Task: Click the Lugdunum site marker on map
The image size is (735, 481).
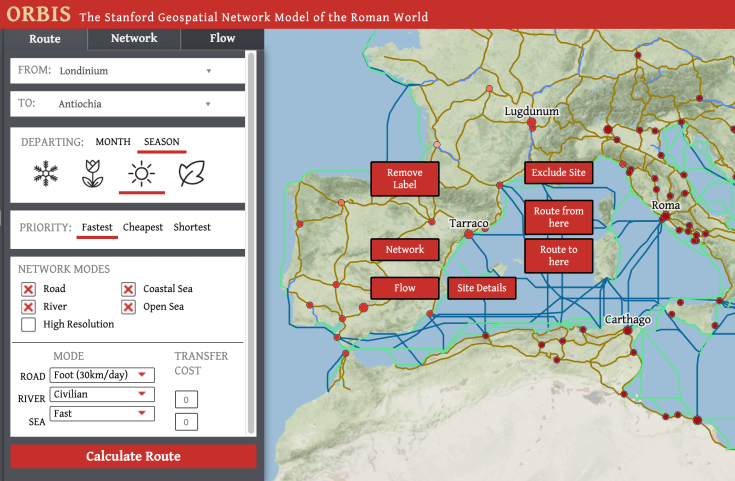Action: [x=532, y=123]
